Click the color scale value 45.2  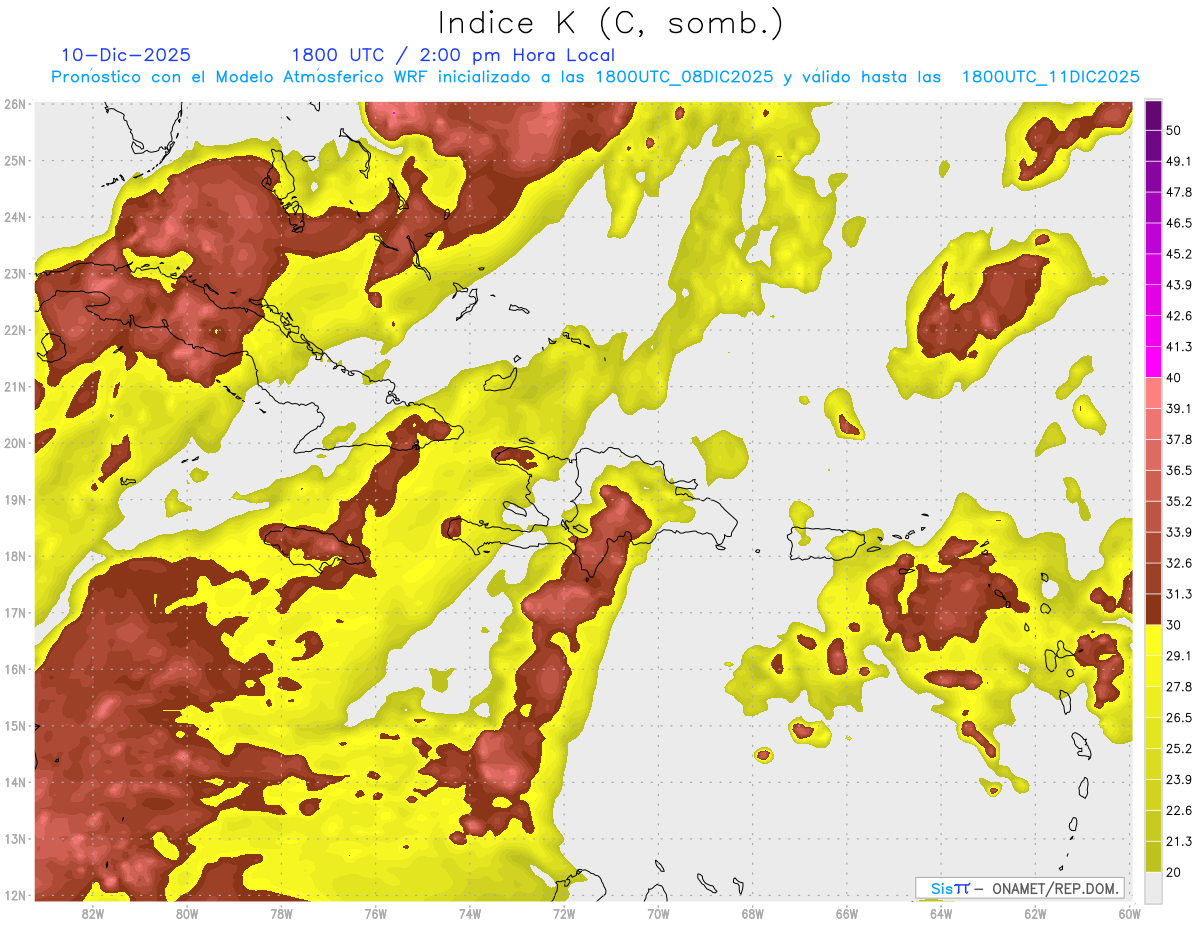1178,255
